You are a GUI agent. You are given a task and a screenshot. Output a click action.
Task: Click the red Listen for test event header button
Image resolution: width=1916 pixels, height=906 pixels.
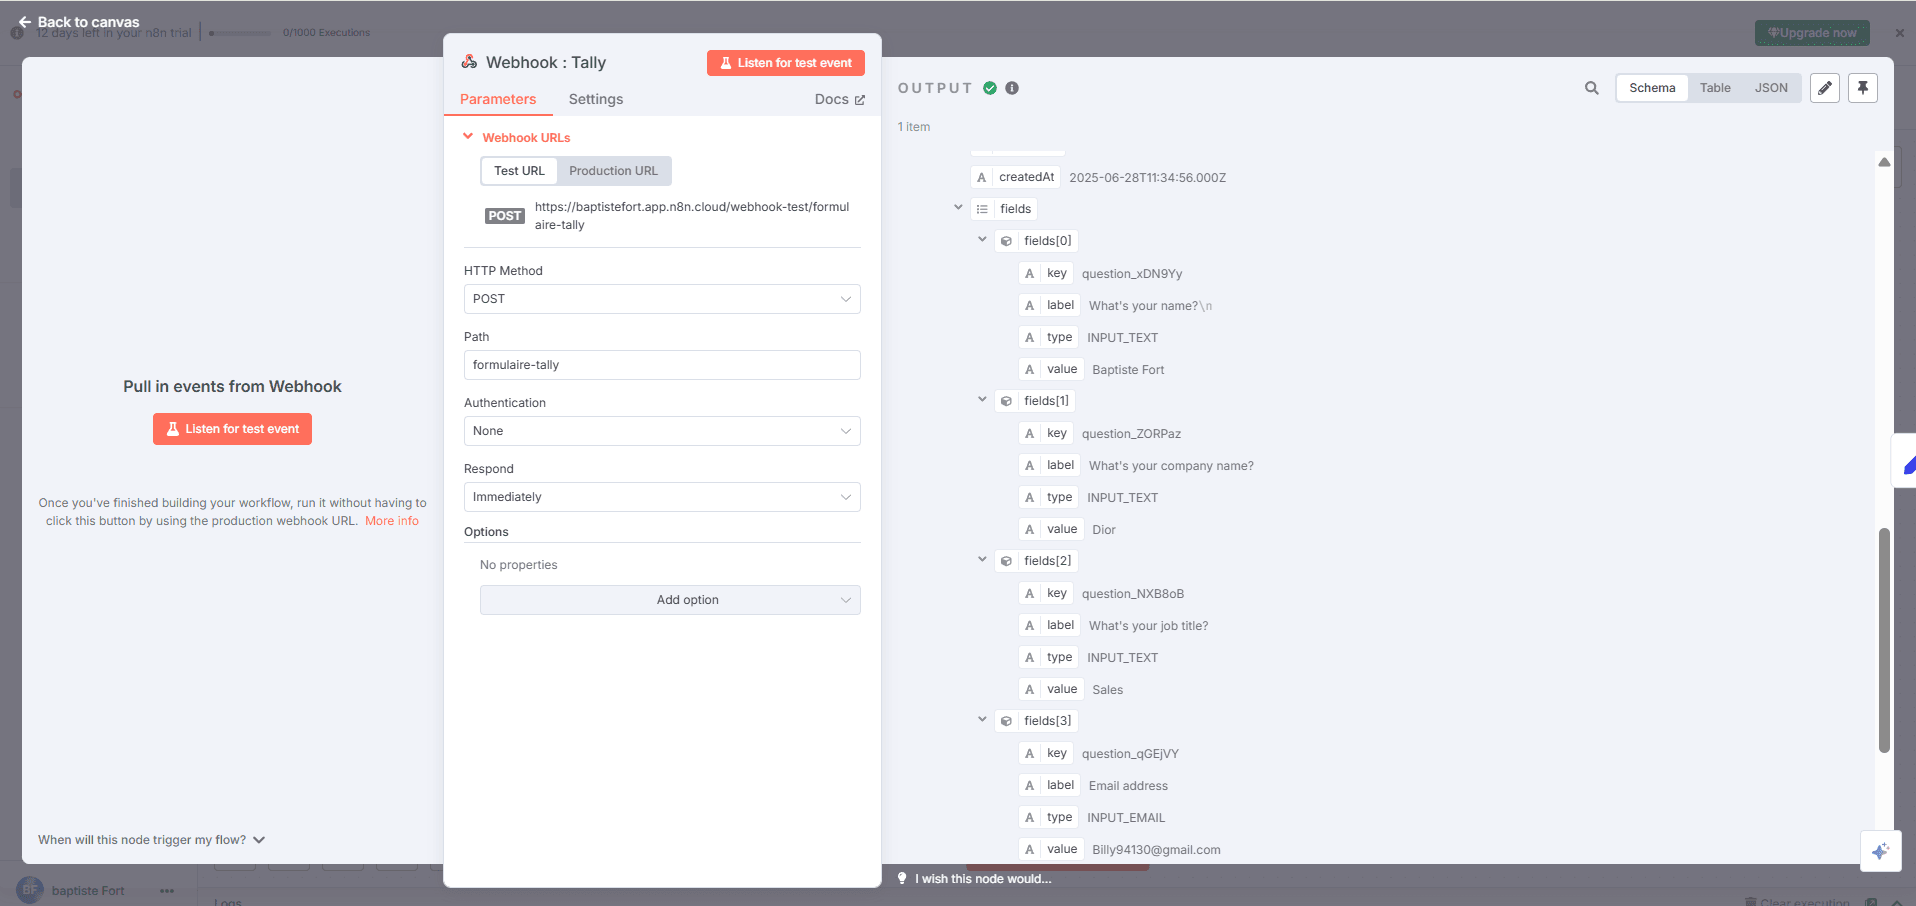786,63
